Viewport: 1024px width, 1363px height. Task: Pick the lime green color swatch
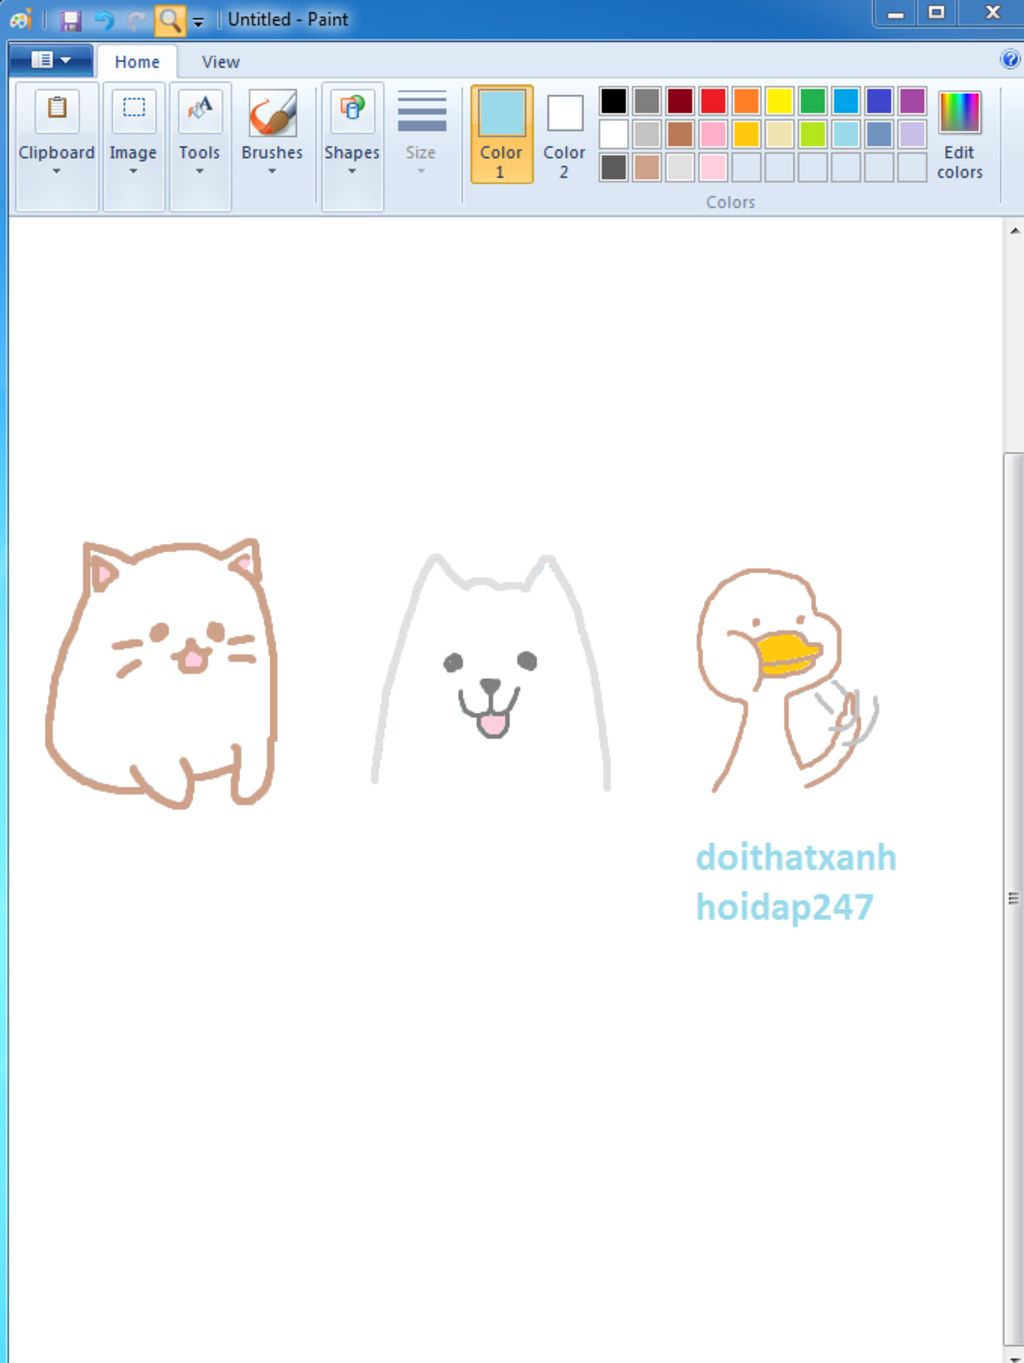813,134
